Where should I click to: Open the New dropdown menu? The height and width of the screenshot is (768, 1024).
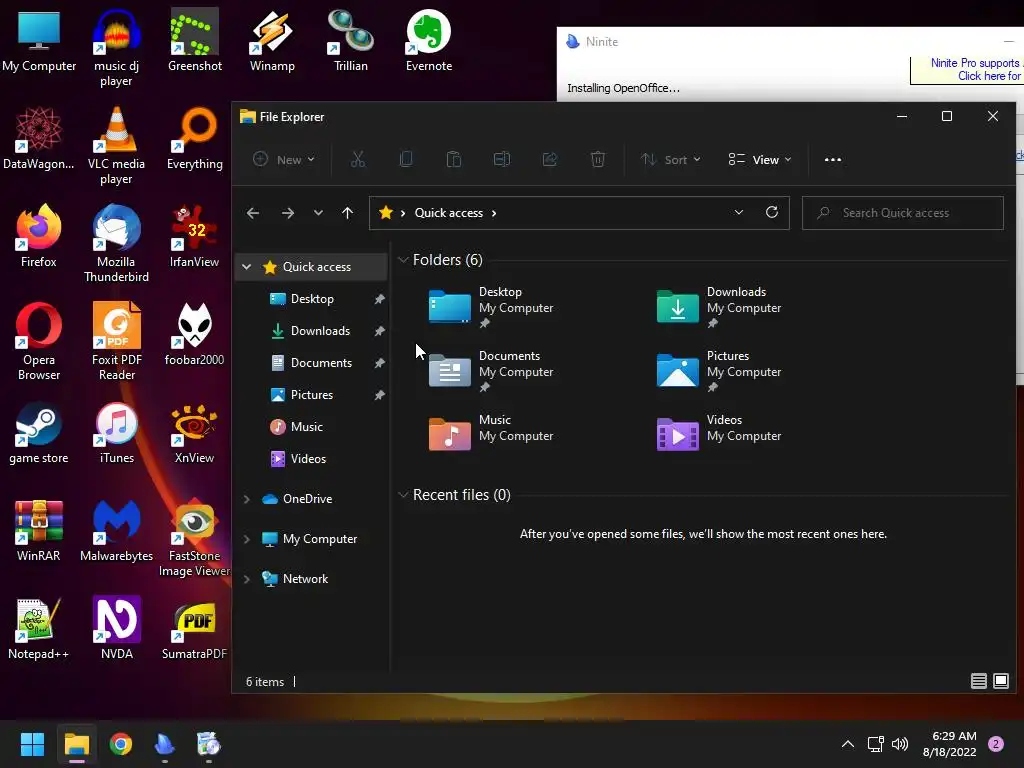pos(284,159)
